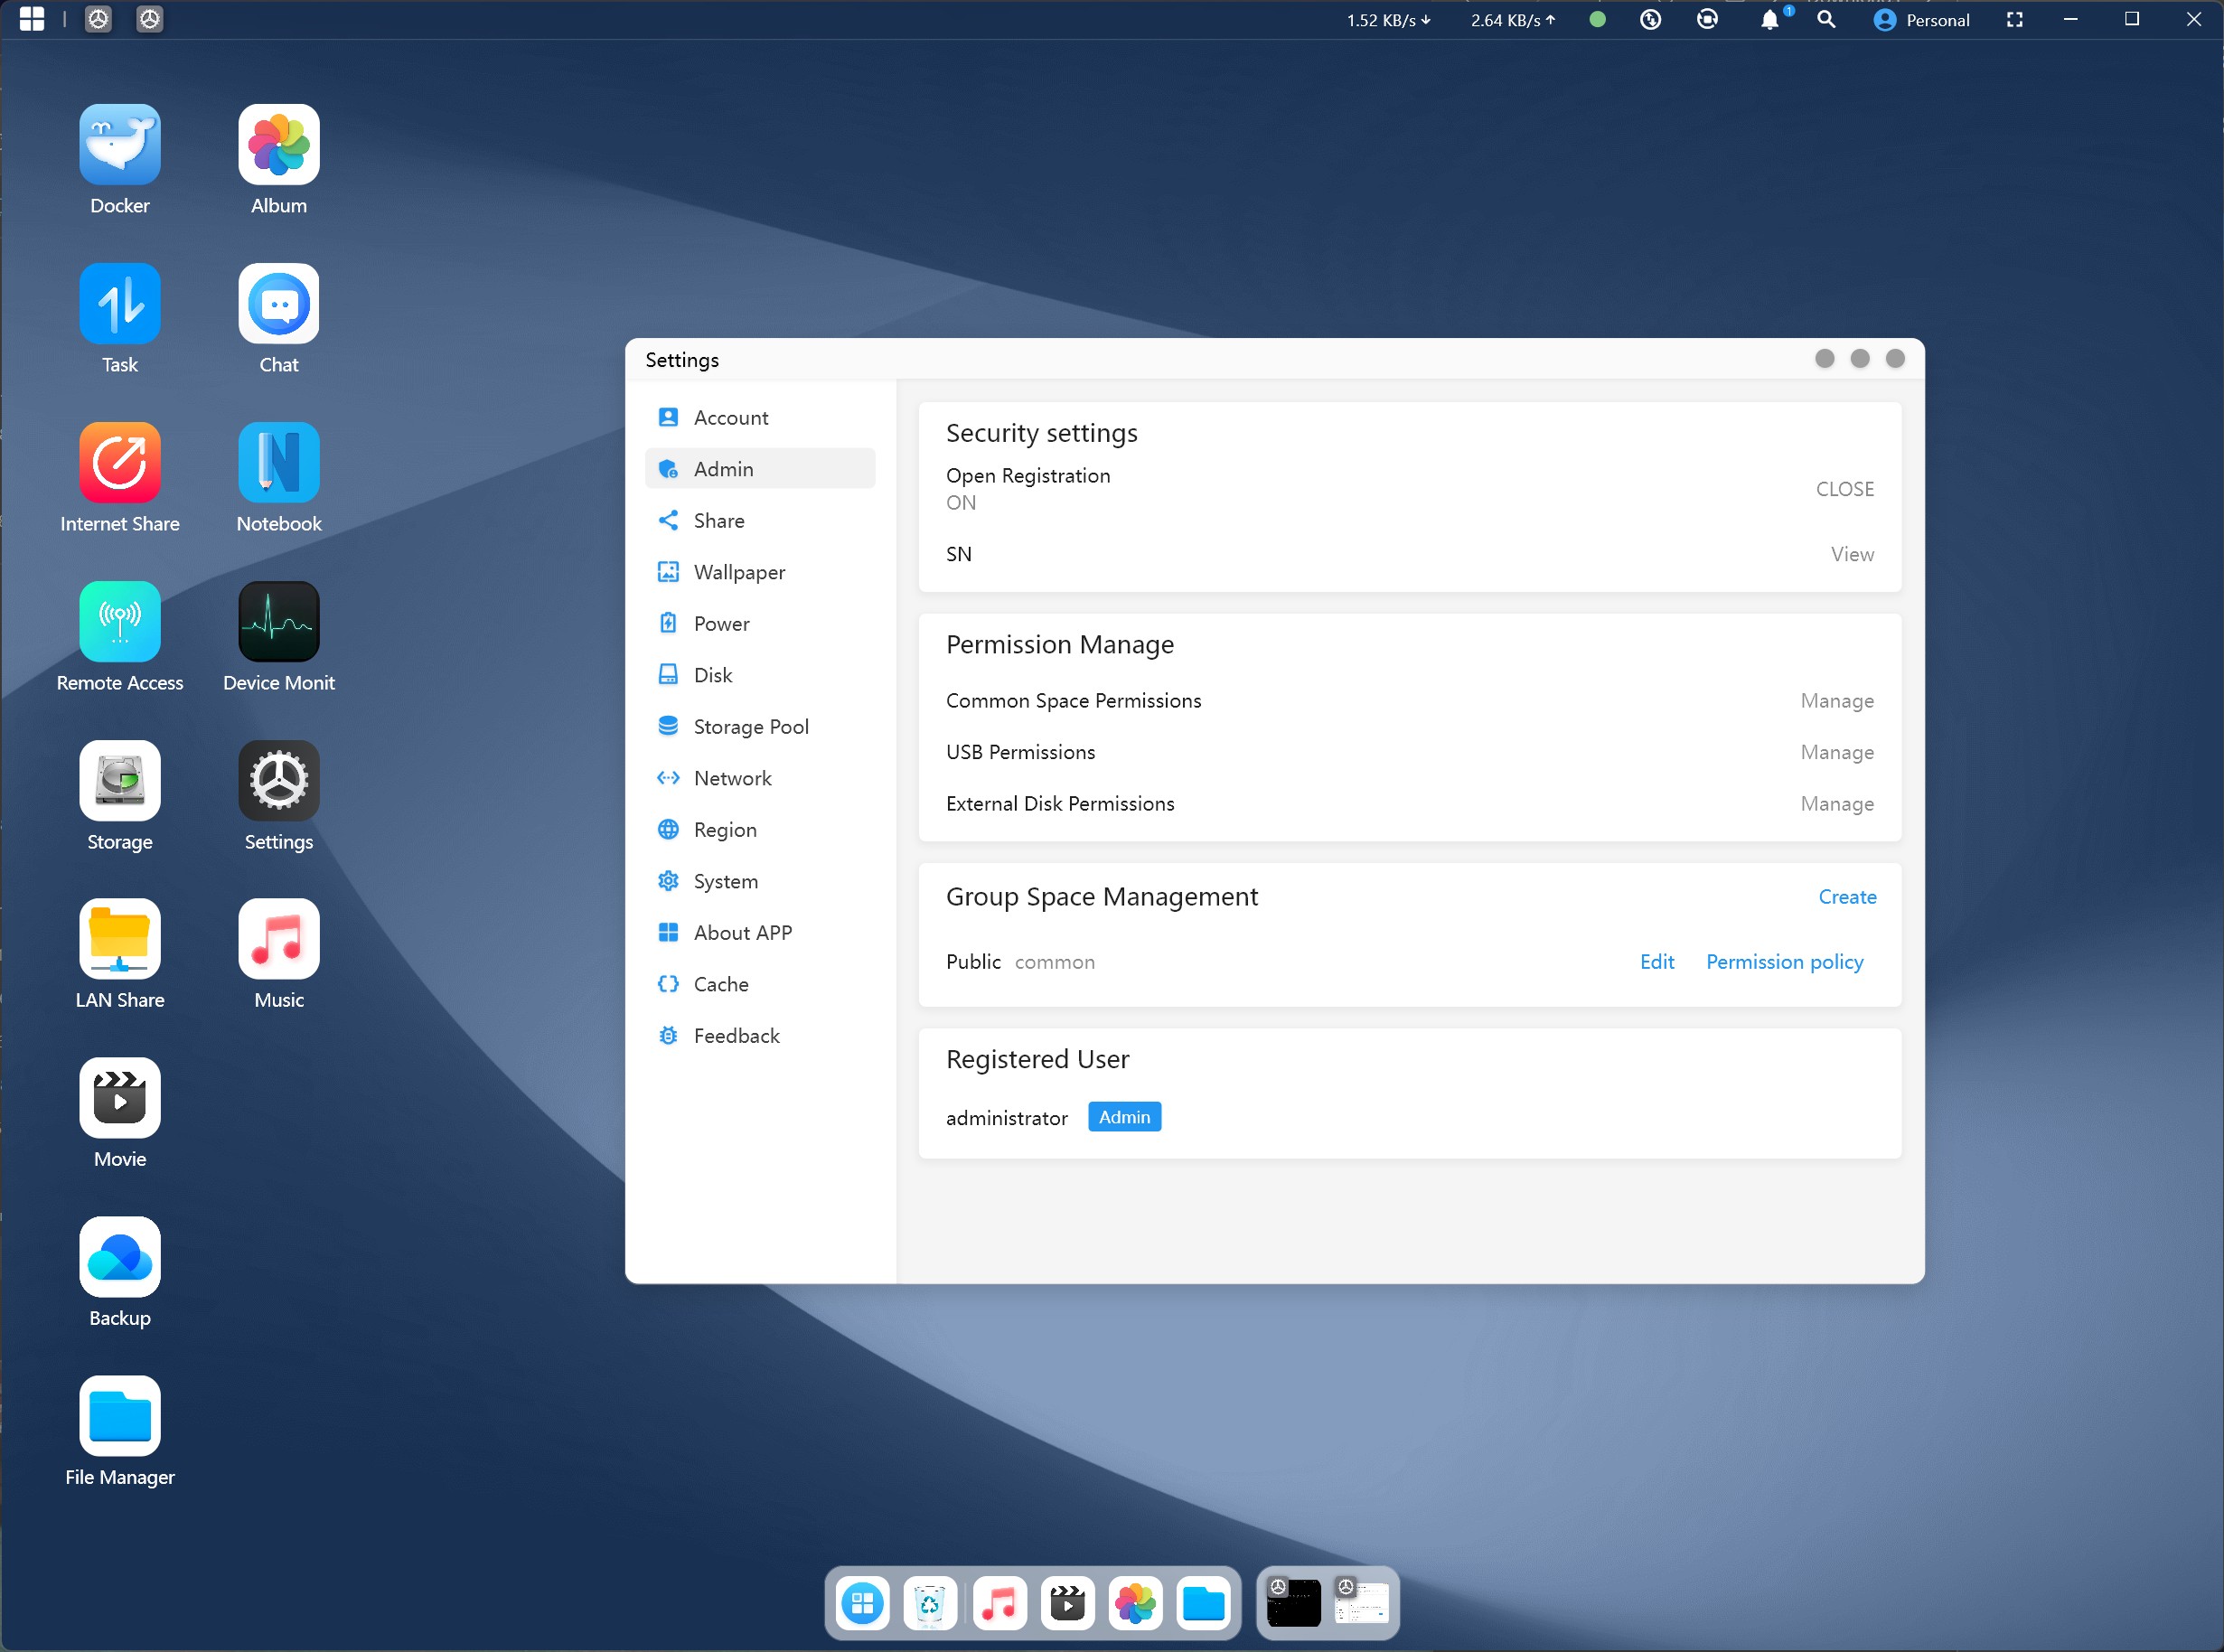Open the Backup app icon
2224x1652 pixels.
point(120,1258)
